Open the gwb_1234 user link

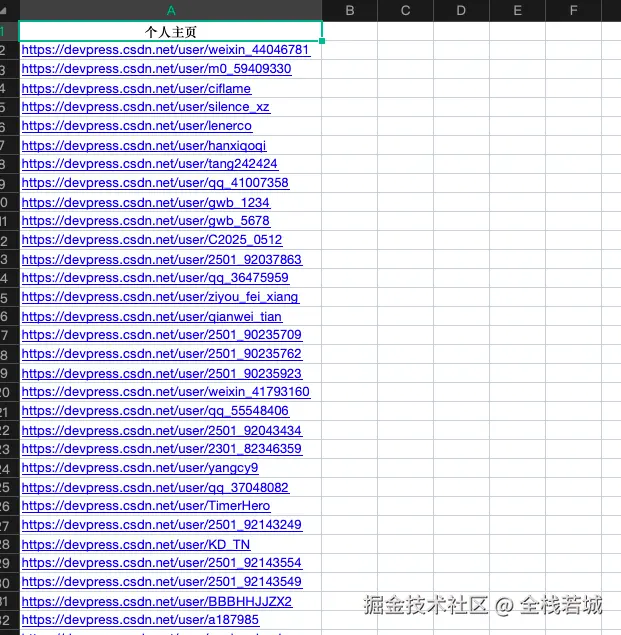tap(146, 202)
